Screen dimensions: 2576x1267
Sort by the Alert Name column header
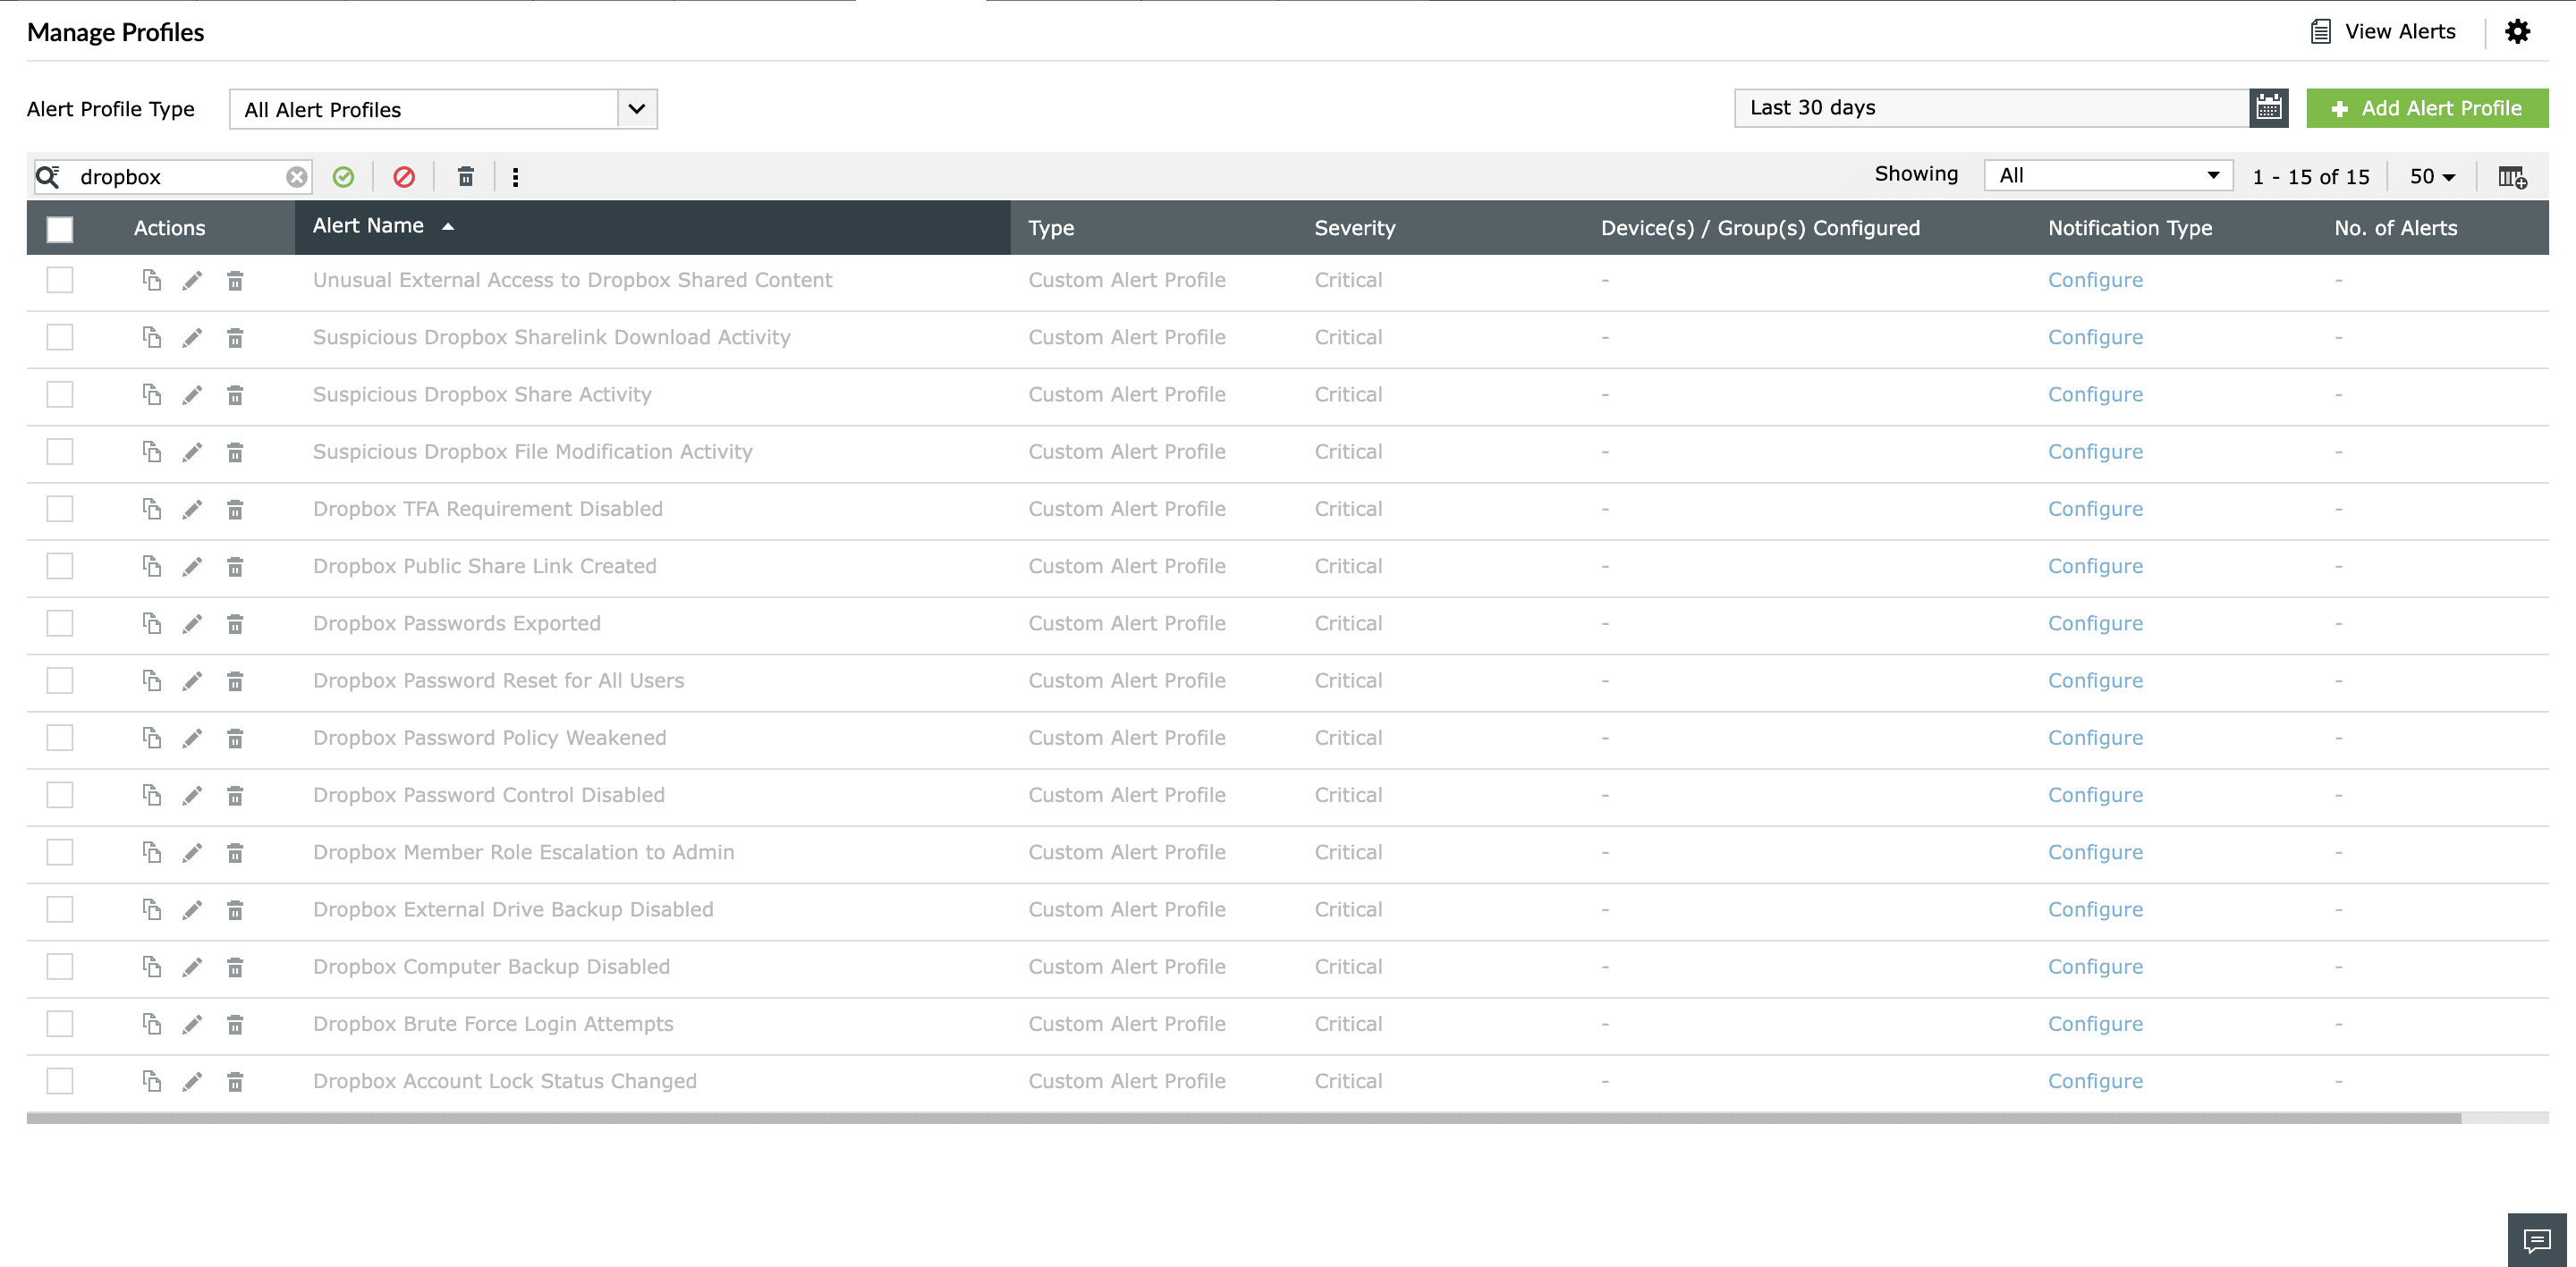click(x=368, y=226)
